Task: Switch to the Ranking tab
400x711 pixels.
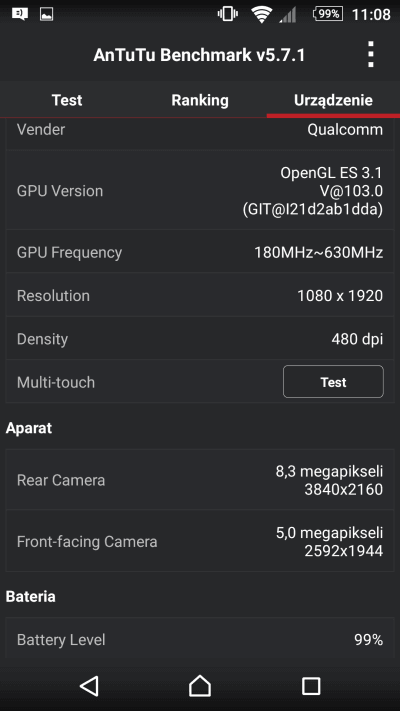Action: point(200,100)
